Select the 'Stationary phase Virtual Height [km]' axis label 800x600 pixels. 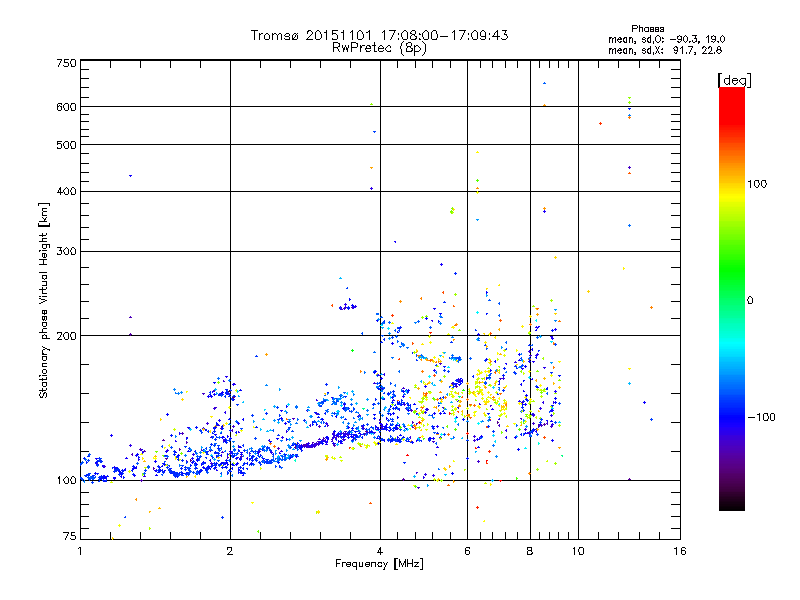click(44, 301)
